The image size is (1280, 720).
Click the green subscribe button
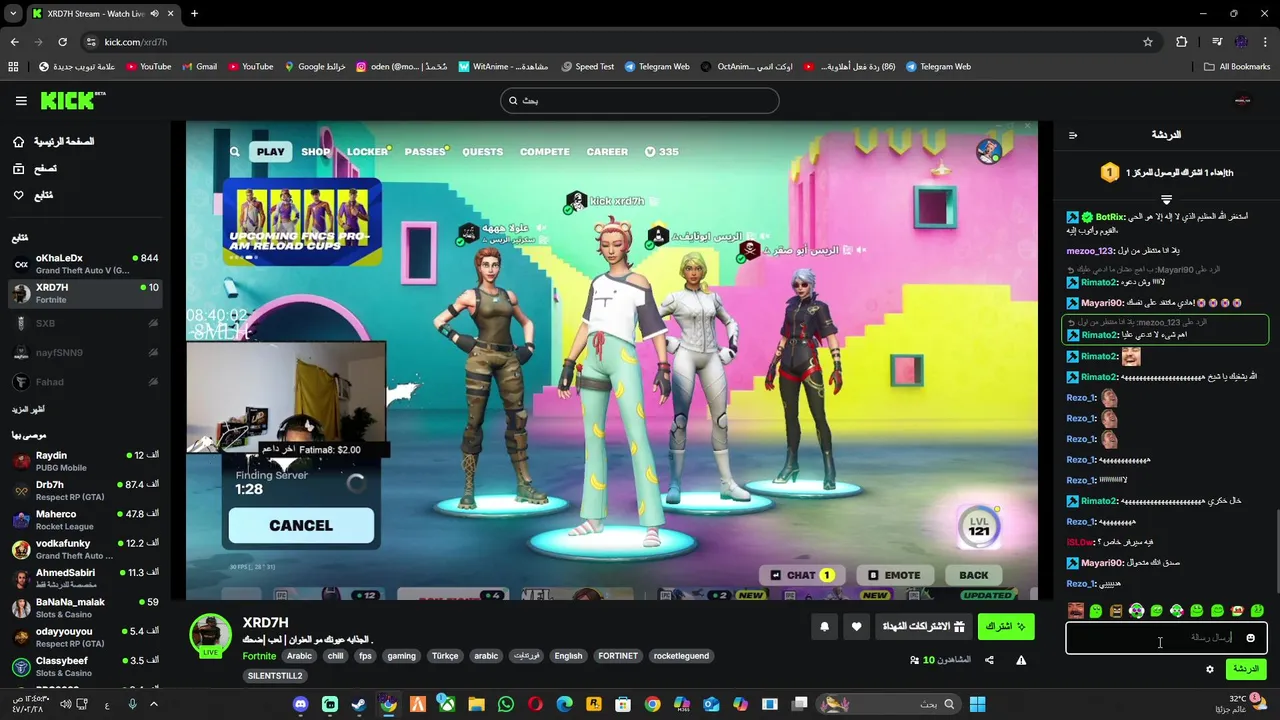click(x=1006, y=627)
